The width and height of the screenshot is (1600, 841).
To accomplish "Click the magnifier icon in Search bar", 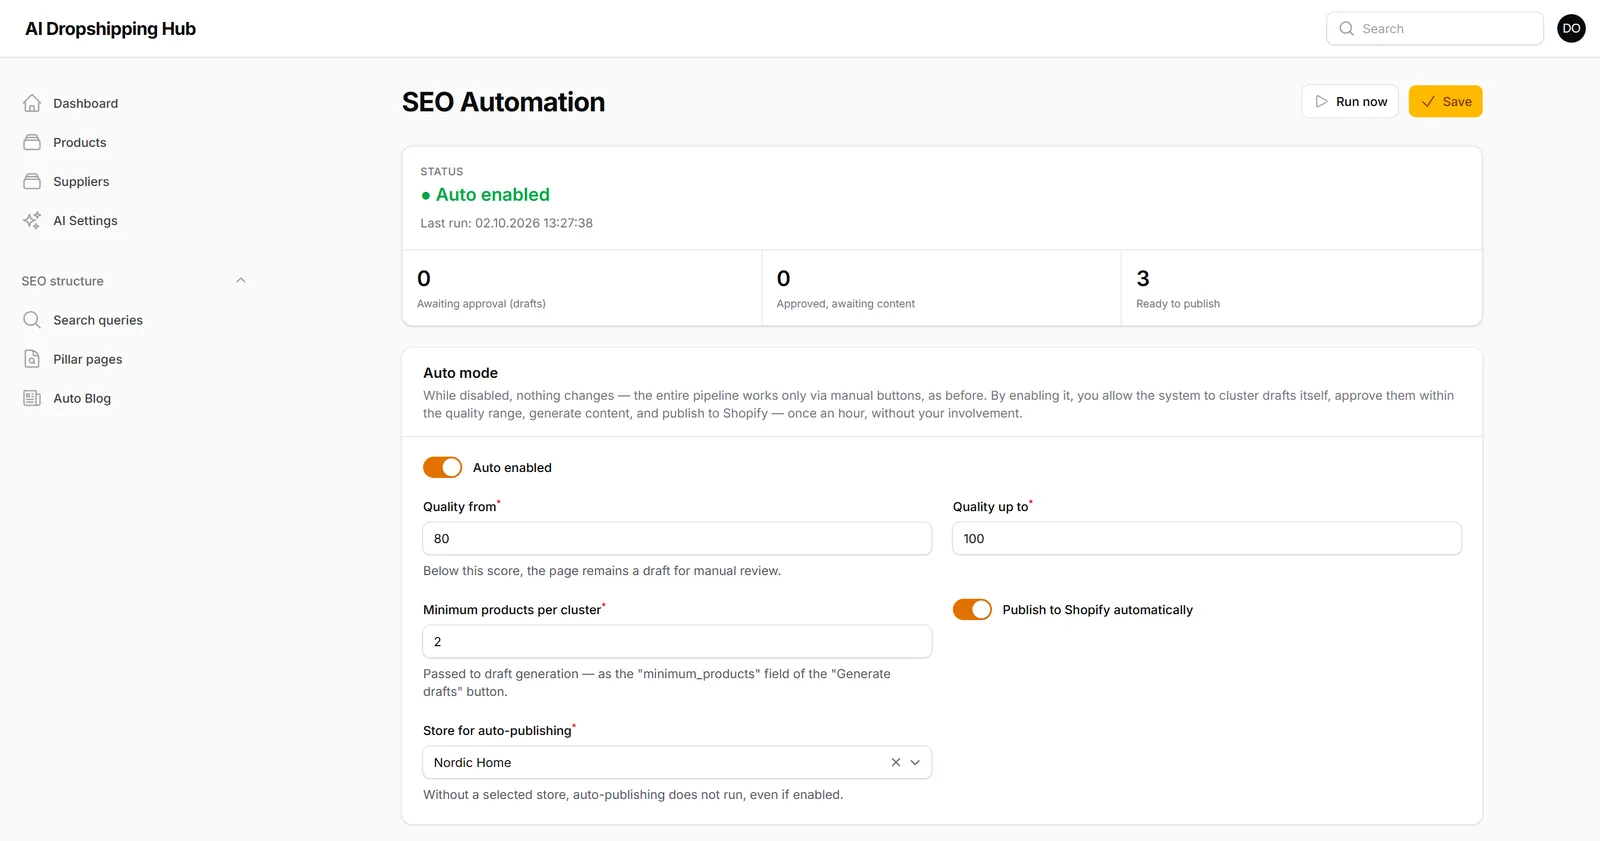I will tap(1347, 29).
